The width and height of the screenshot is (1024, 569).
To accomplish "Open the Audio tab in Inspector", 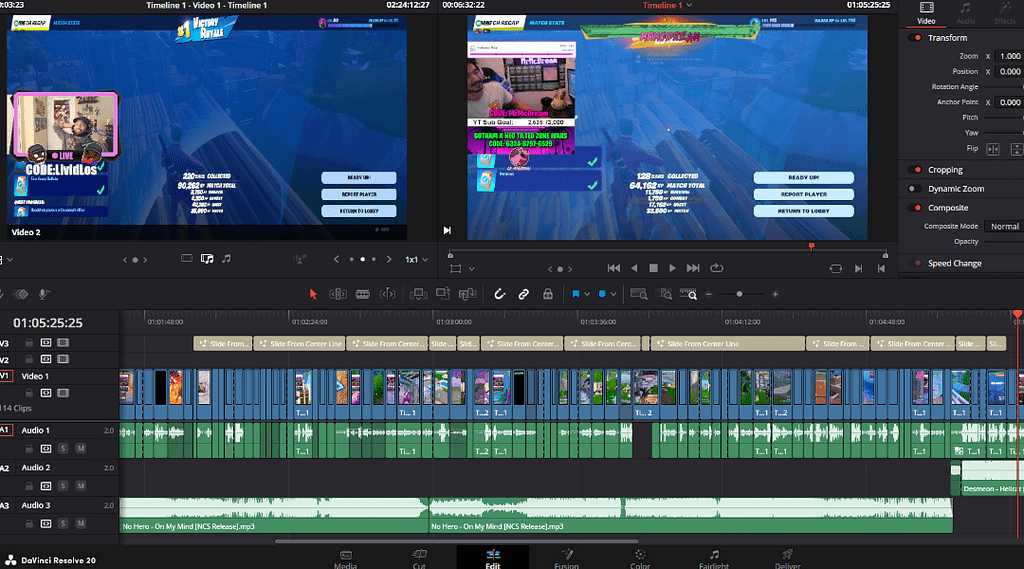I will pos(965,13).
